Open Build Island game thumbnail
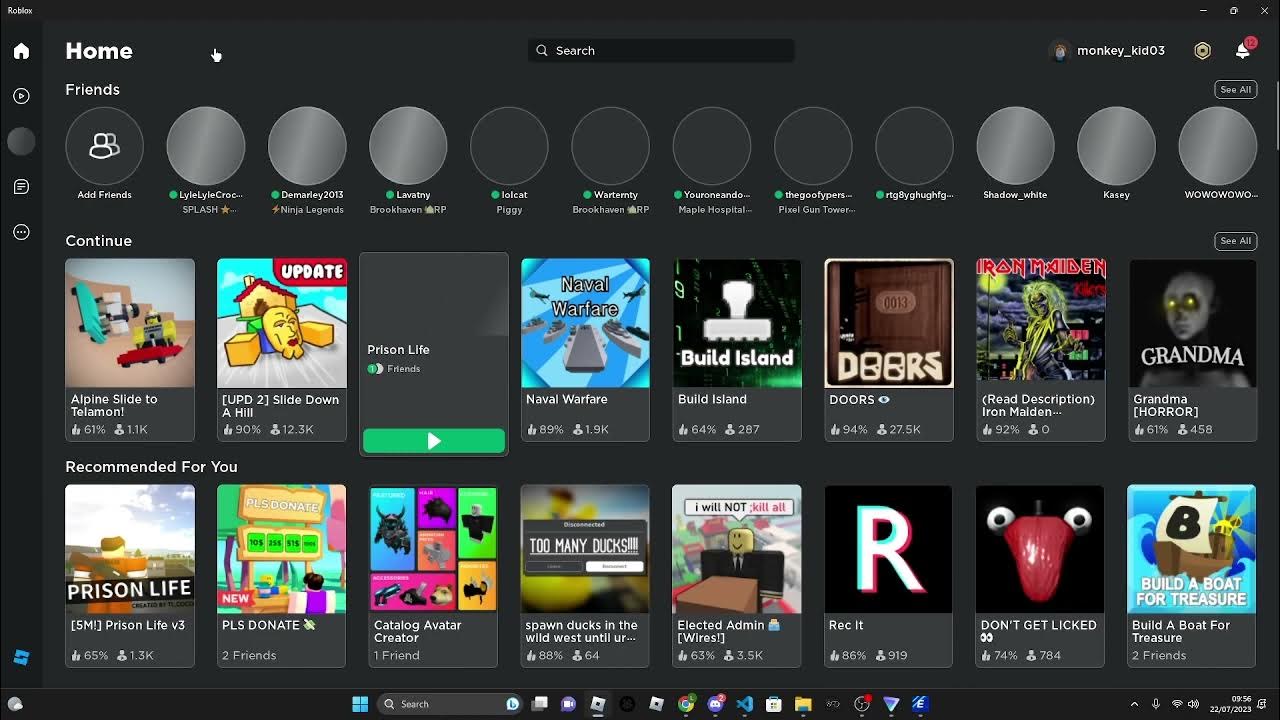Screen dimensions: 1280x720 (737, 323)
